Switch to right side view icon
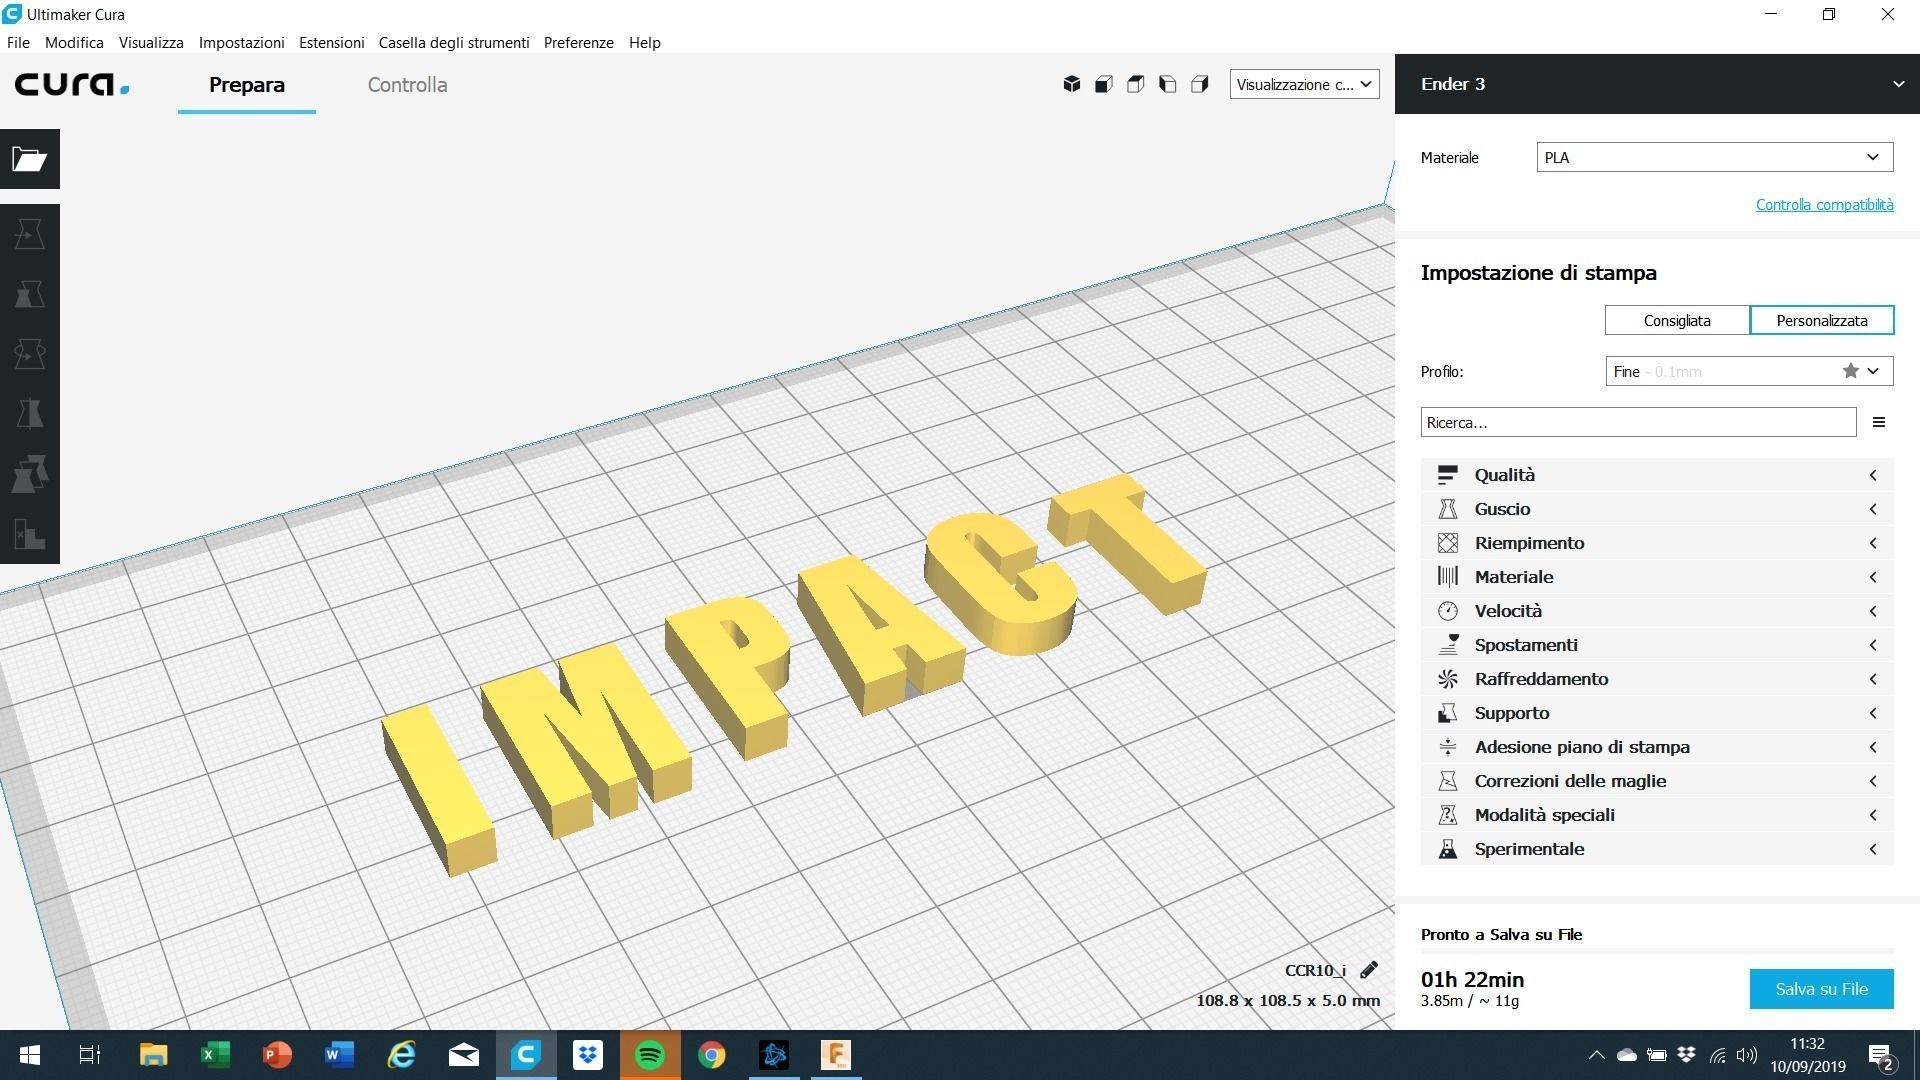1920x1080 pixels. point(1200,84)
